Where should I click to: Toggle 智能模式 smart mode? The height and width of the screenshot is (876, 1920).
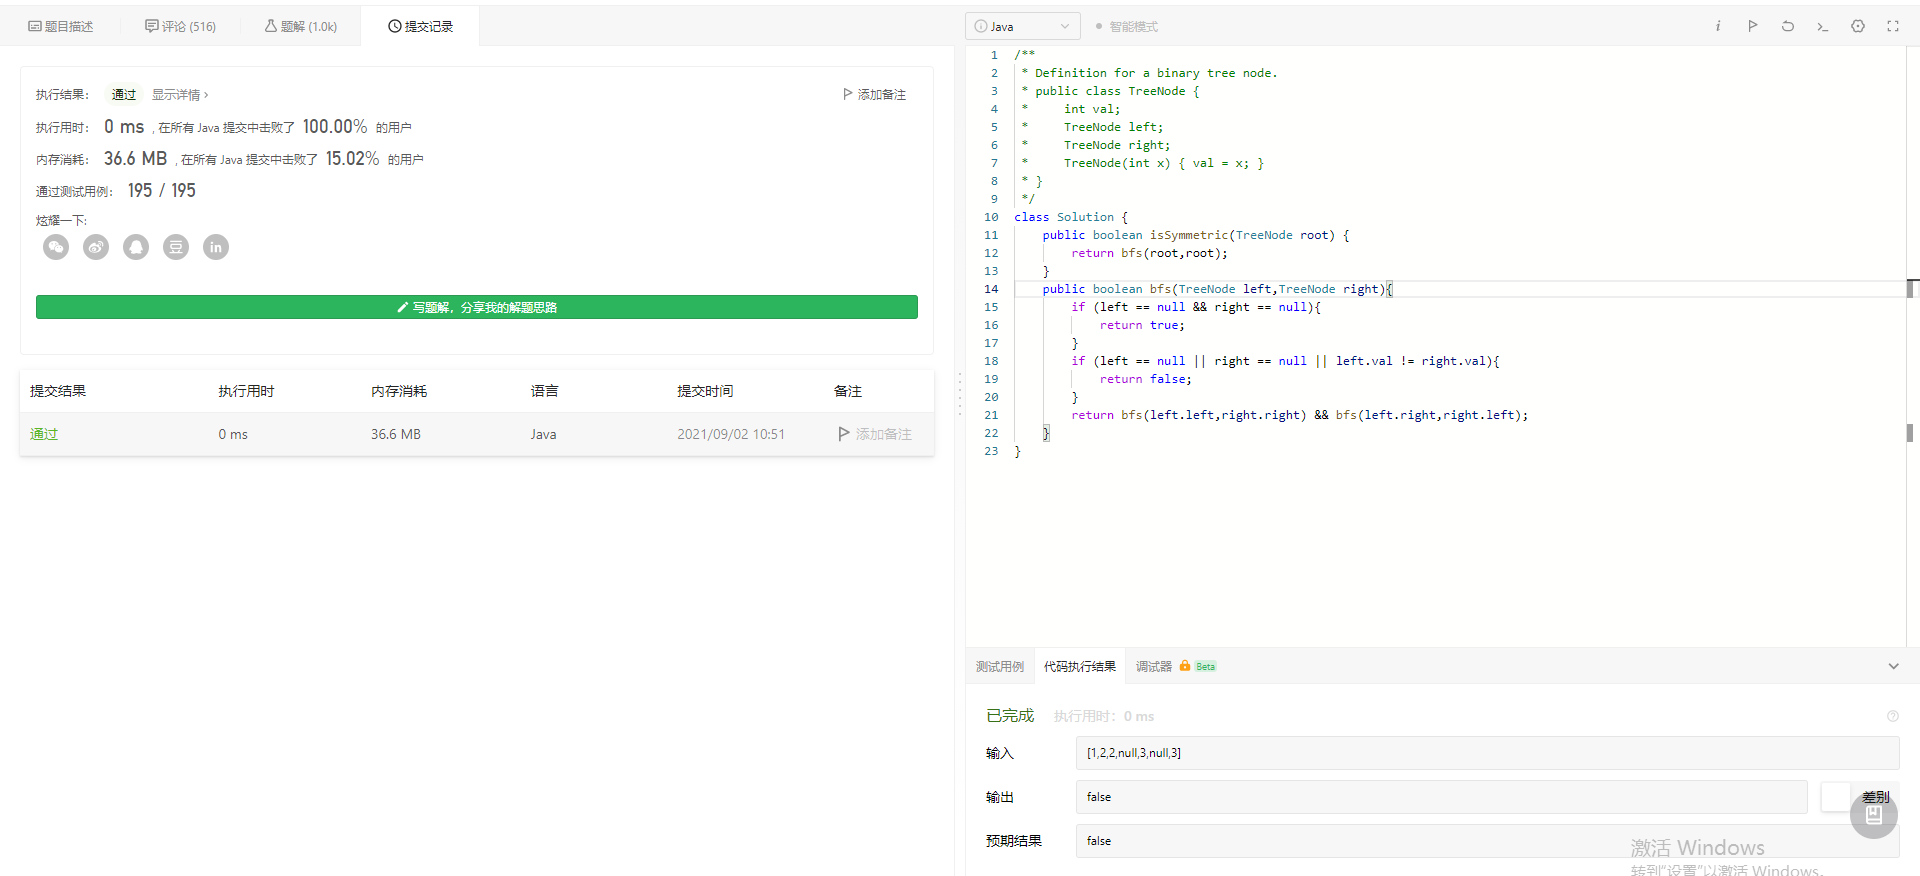(x=1127, y=27)
